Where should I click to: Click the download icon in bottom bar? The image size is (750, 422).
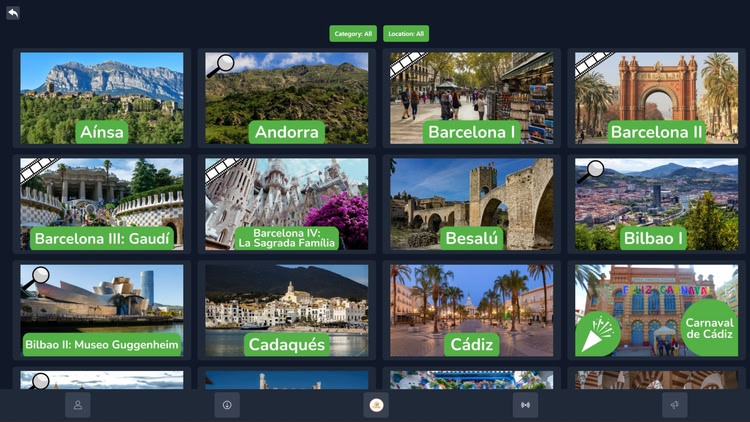(x=227, y=405)
